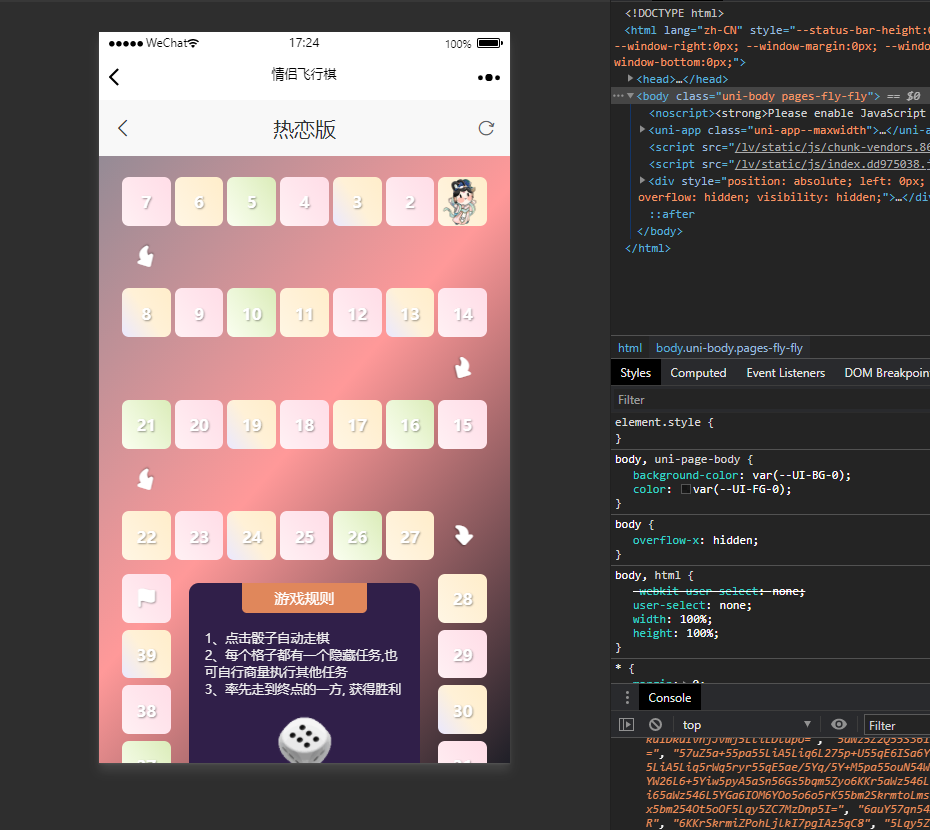The width and height of the screenshot is (930, 830).
Task: Tap the white flag tile
Action: click(147, 599)
